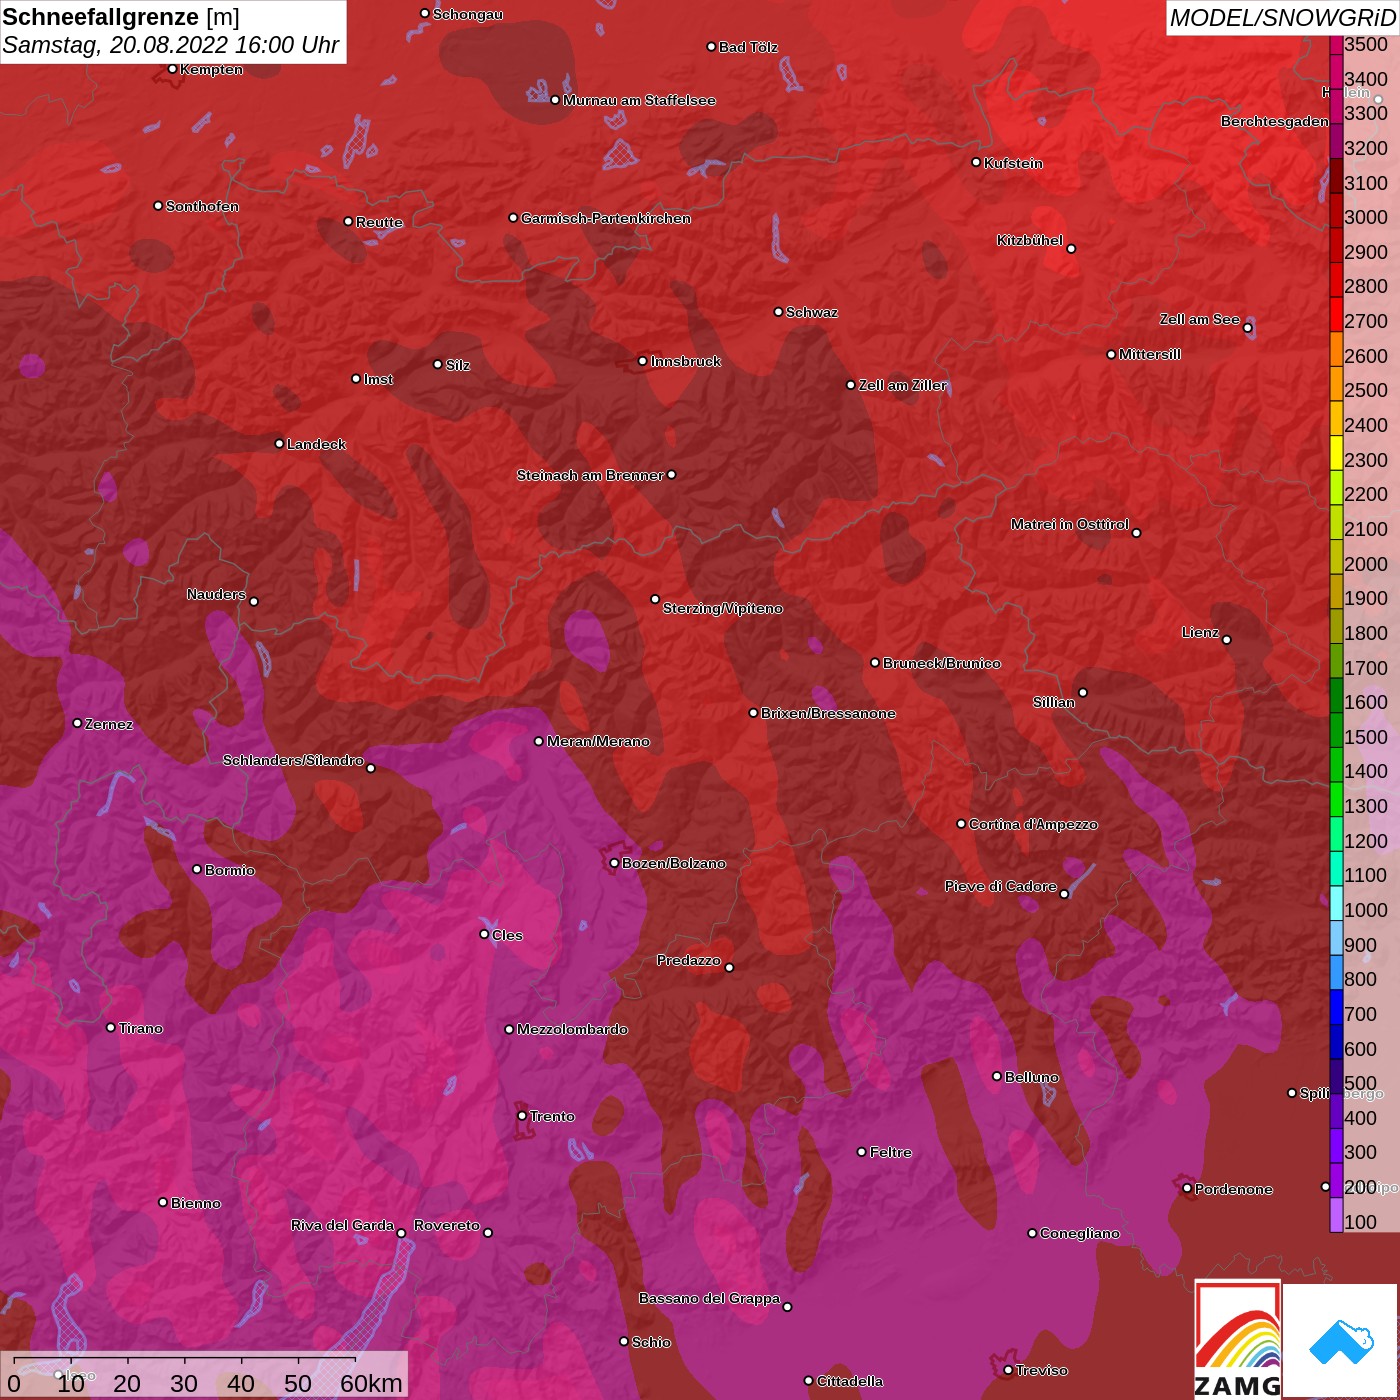The height and width of the screenshot is (1400, 1400).
Task: Click the Rovereto label
Action: point(447,1225)
